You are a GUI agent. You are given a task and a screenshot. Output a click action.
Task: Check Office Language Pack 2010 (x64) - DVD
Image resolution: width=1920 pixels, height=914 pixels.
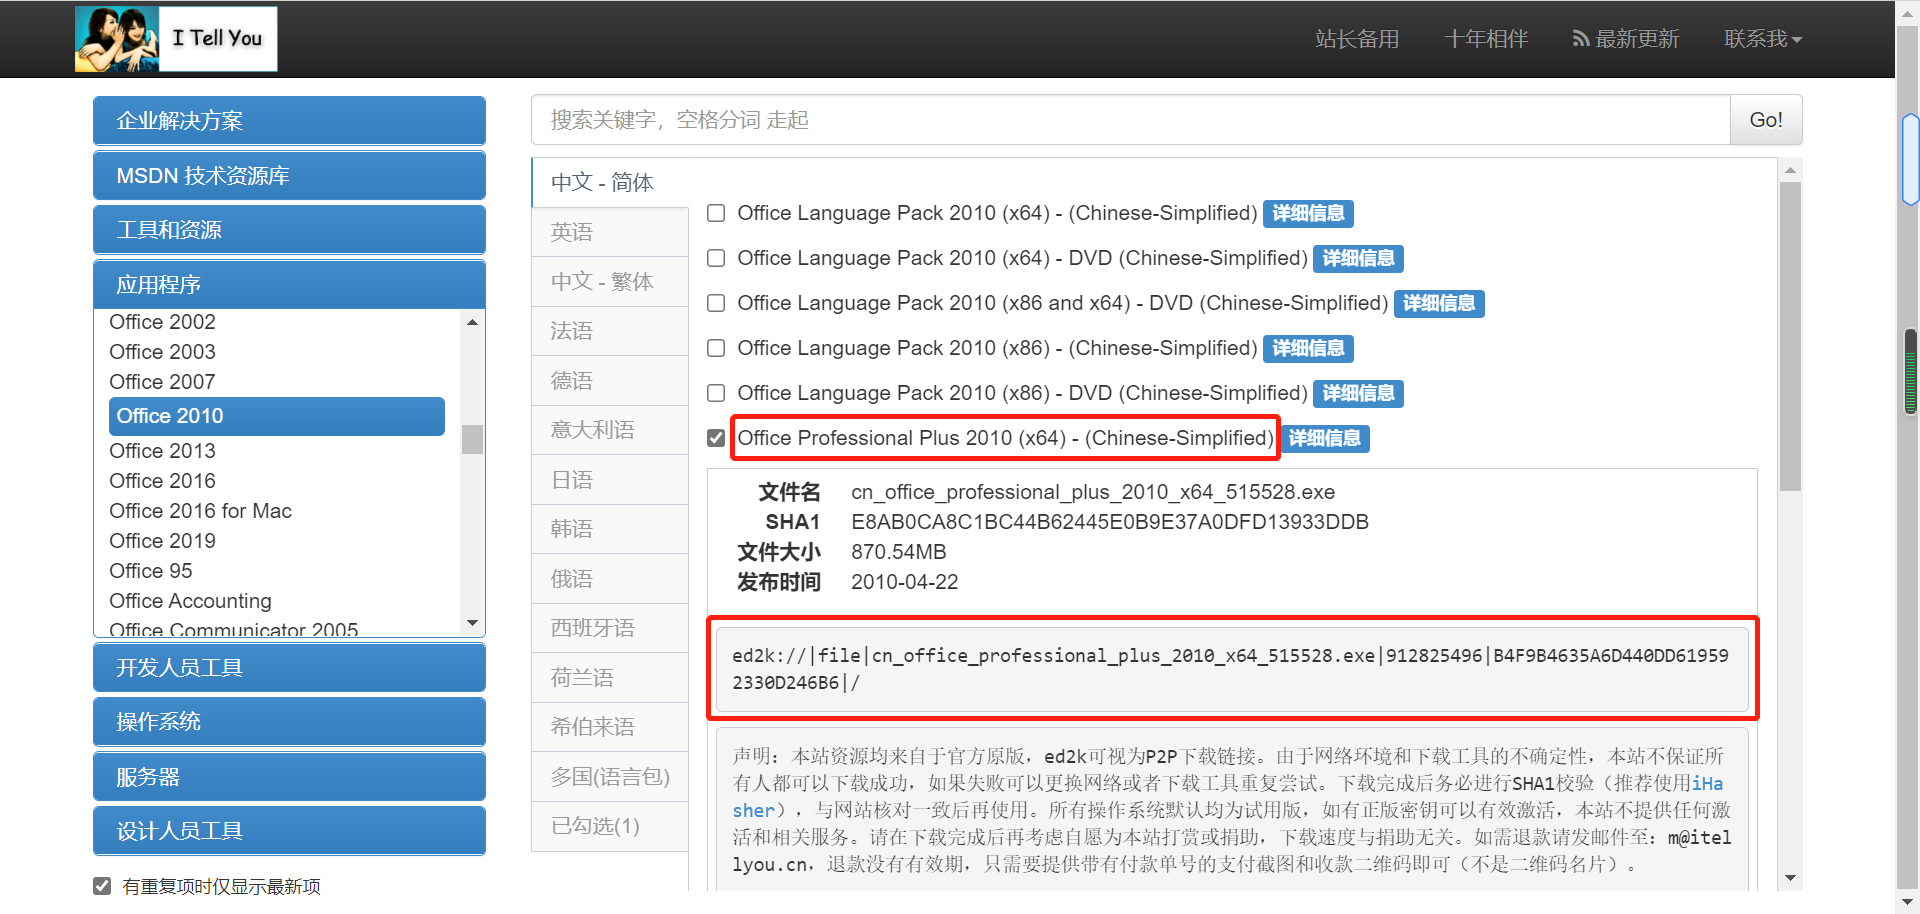(x=716, y=258)
